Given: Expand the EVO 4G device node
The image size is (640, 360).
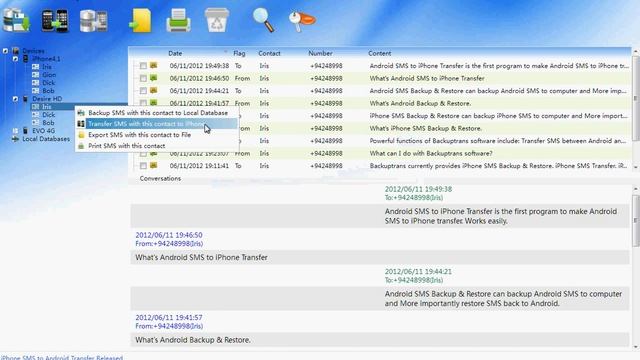Looking at the screenshot, I should coord(15,131).
